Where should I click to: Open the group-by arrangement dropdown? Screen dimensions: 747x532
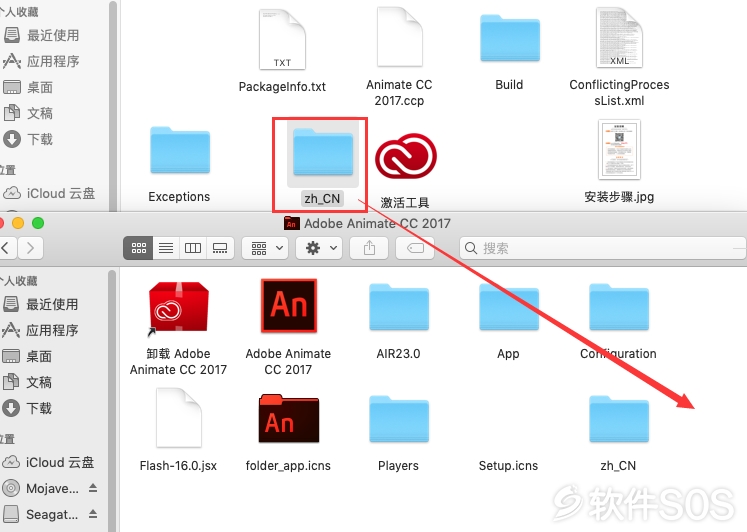(265, 248)
